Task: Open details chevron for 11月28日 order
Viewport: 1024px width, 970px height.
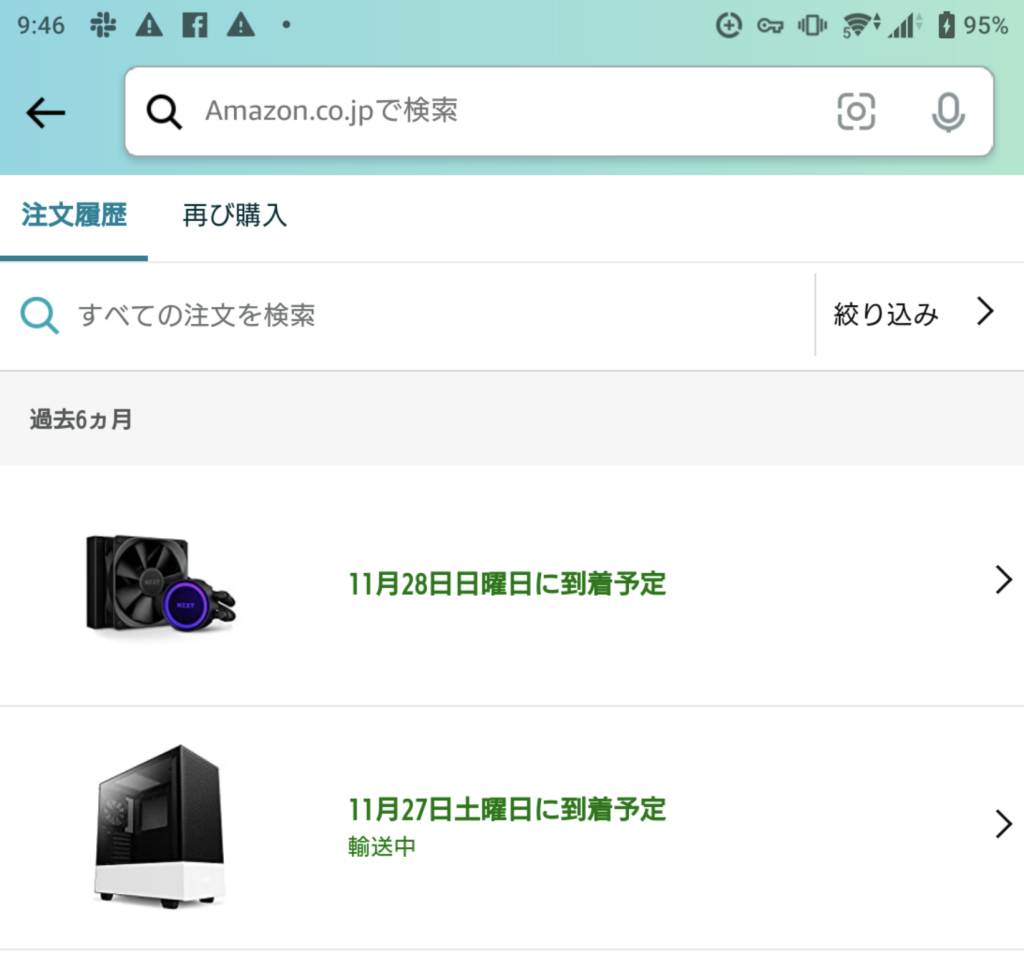Action: [x=1004, y=581]
